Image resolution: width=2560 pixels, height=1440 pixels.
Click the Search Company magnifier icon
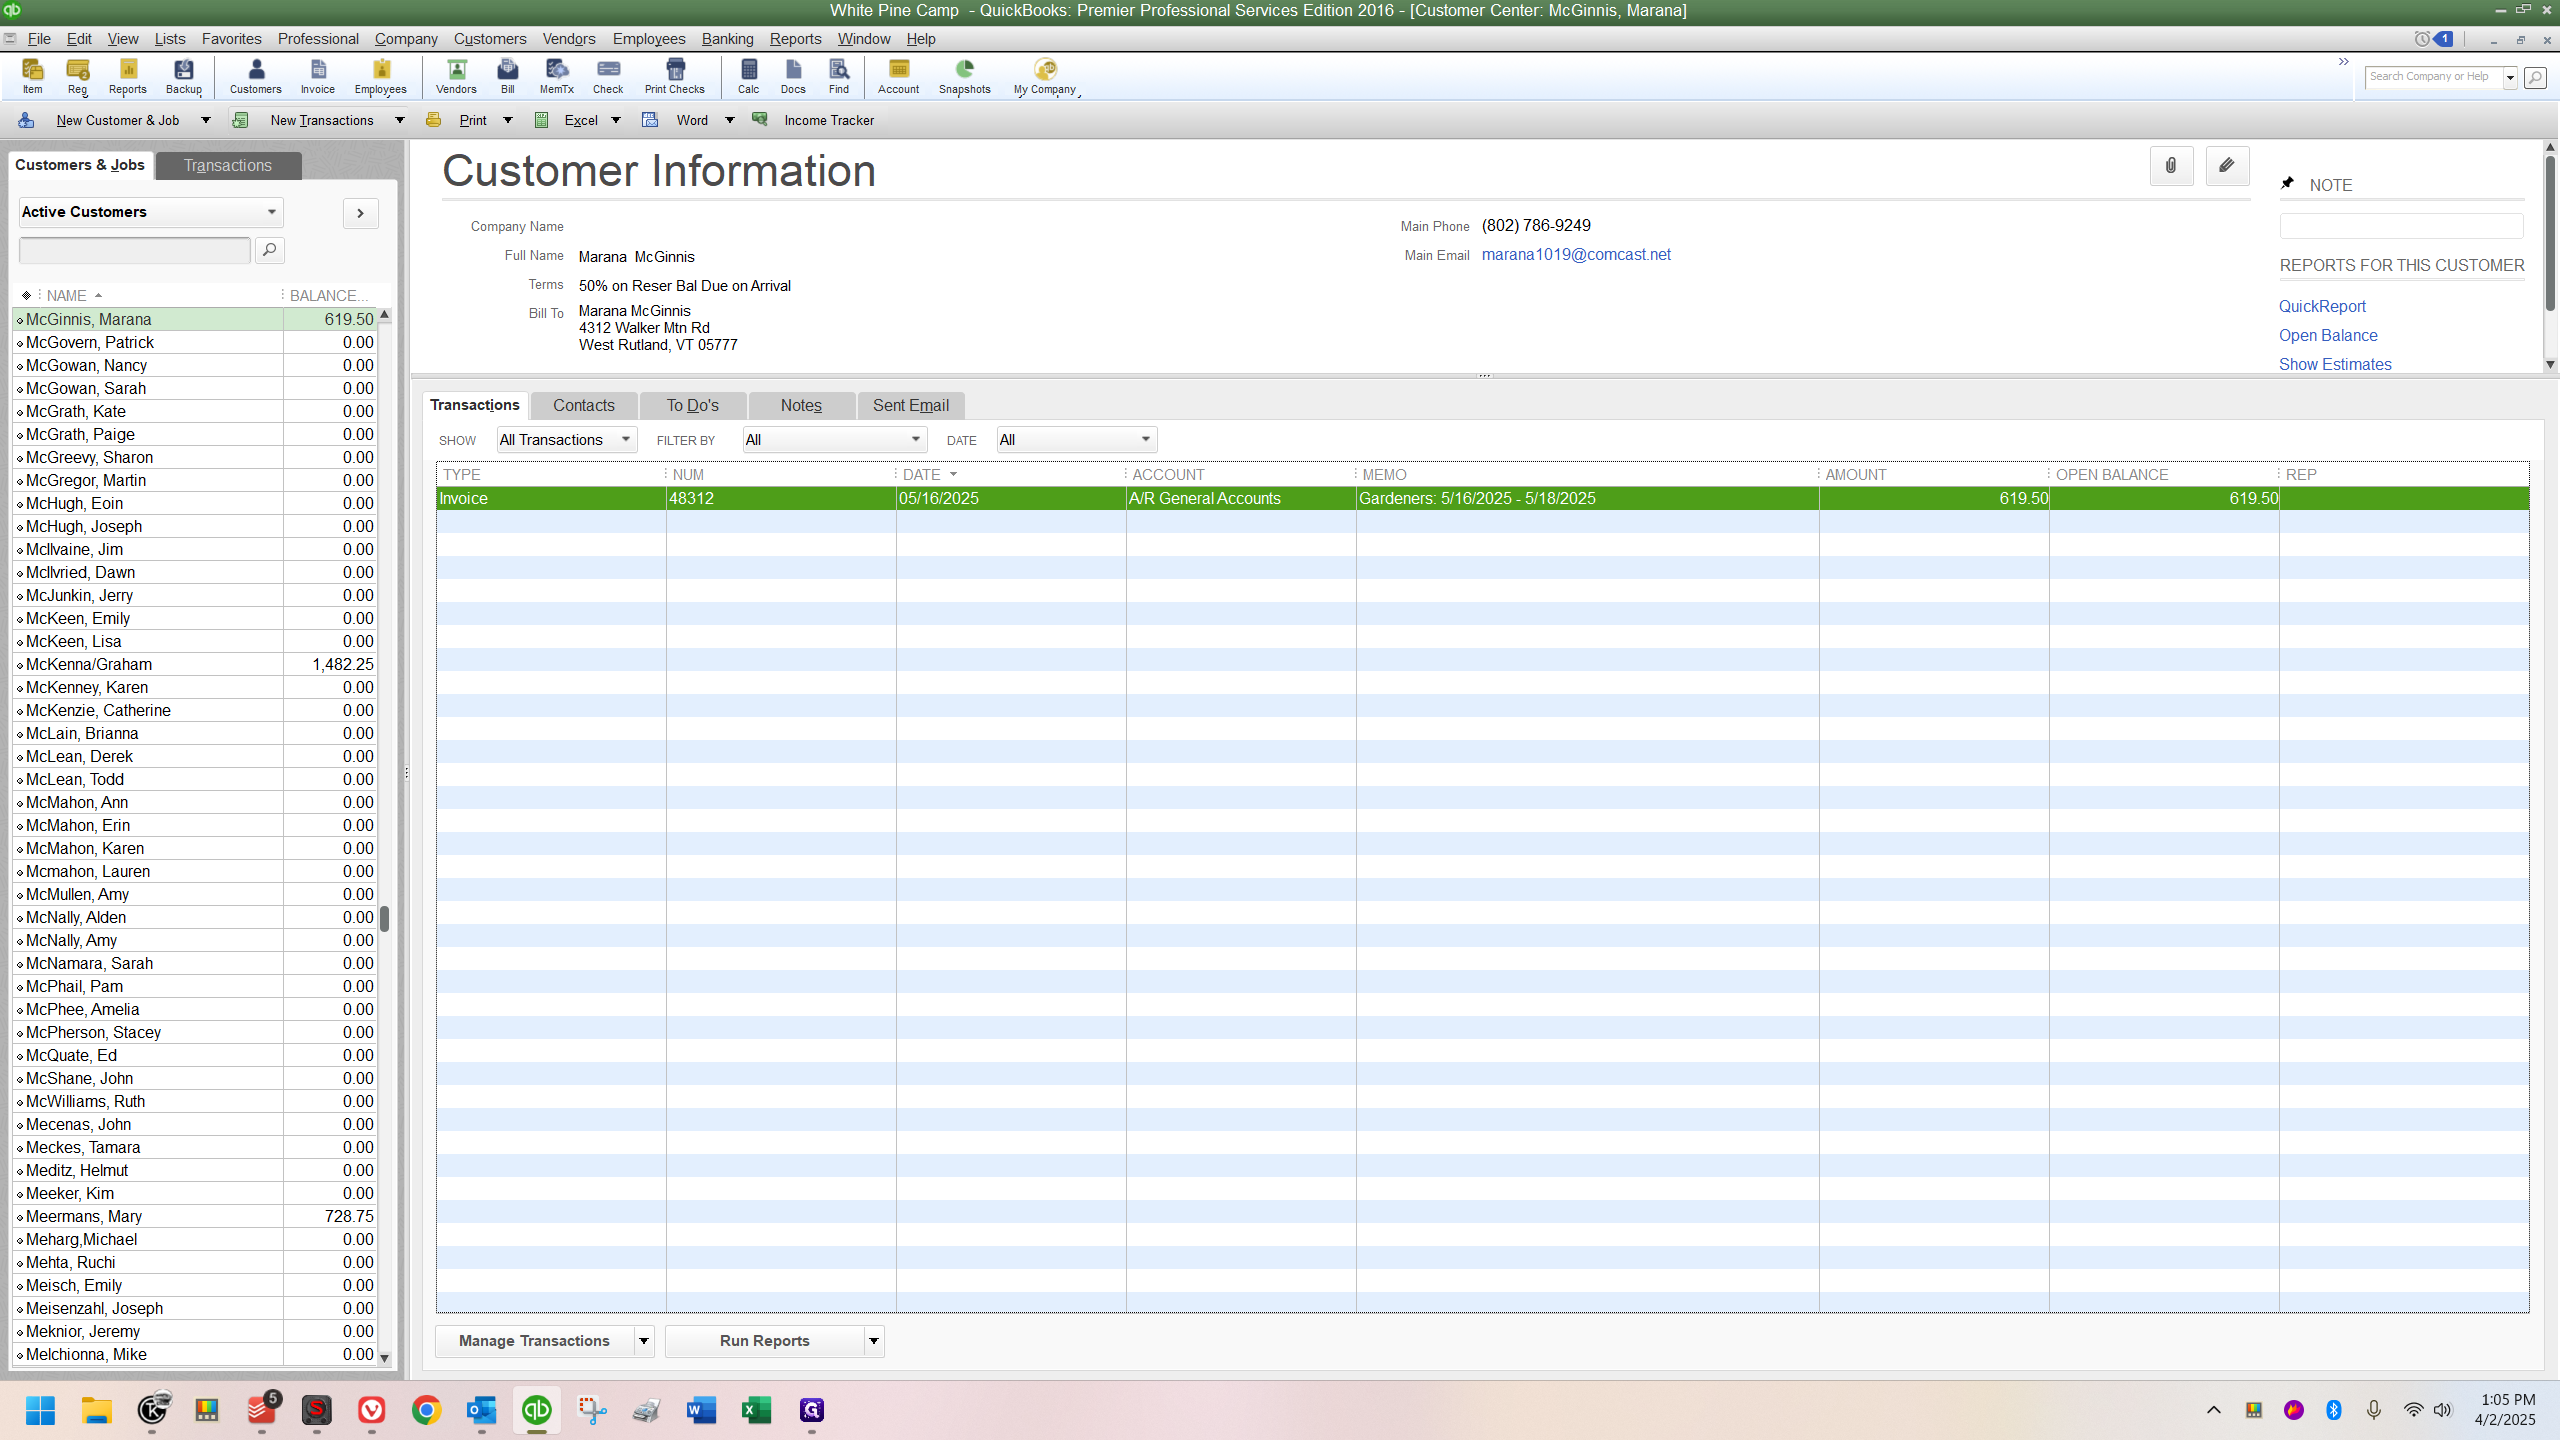pyautogui.click(x=2535, y=77)
